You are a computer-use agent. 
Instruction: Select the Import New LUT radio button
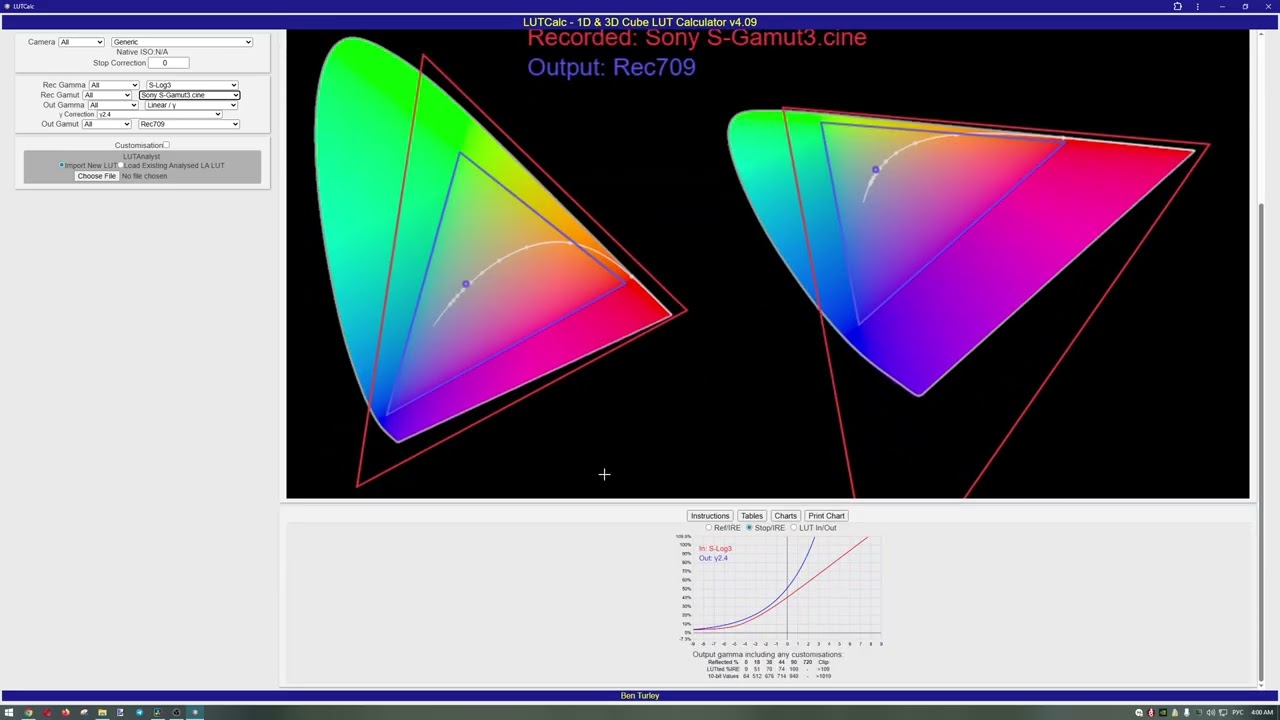pyautogui.click(x=62, y=165)
